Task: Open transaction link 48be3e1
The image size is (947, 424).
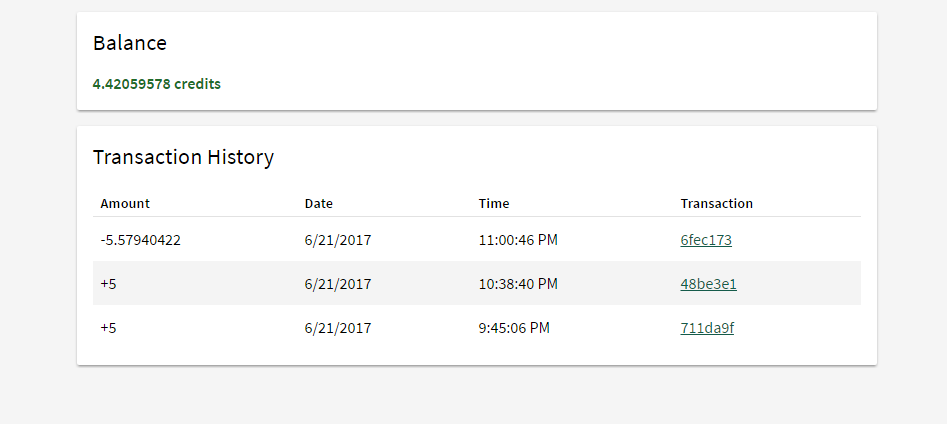Action: [708, 284]
